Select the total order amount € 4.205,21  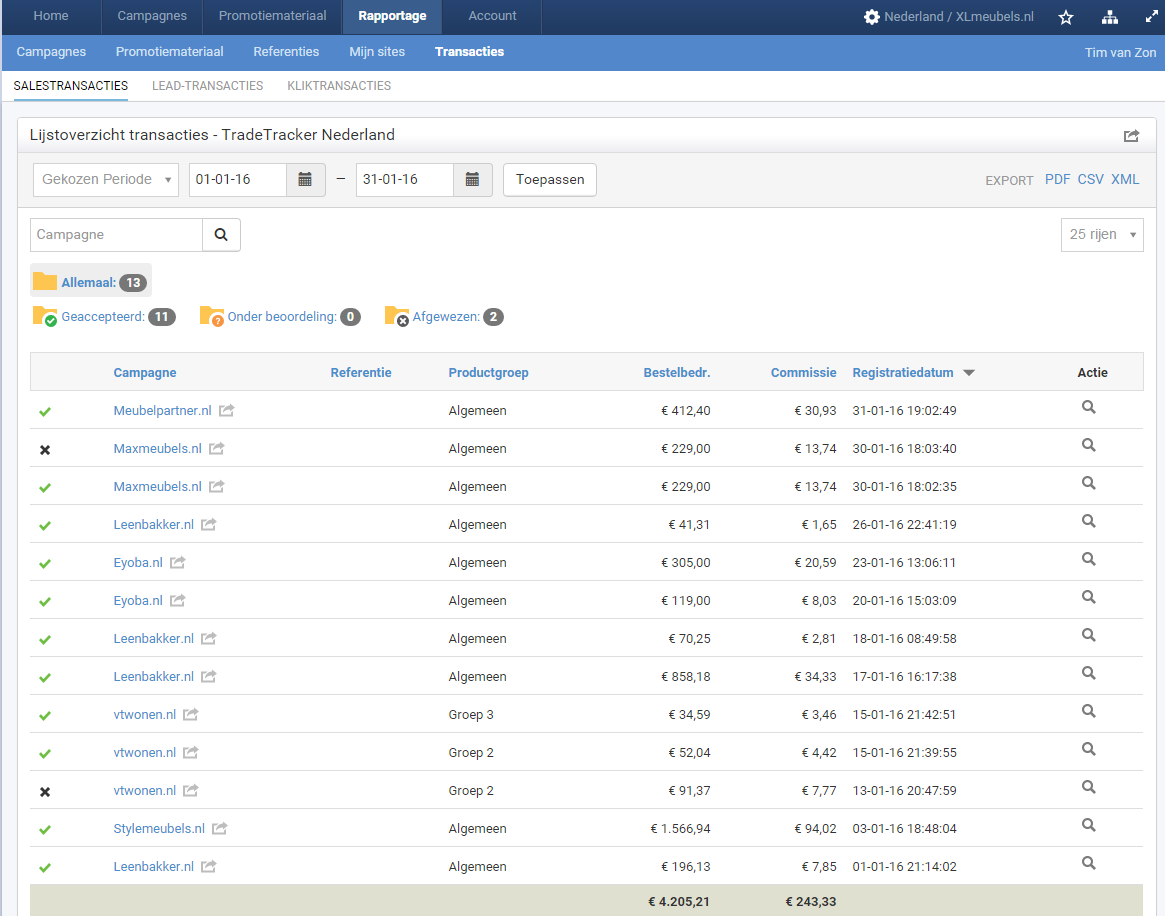coord(678,902)
